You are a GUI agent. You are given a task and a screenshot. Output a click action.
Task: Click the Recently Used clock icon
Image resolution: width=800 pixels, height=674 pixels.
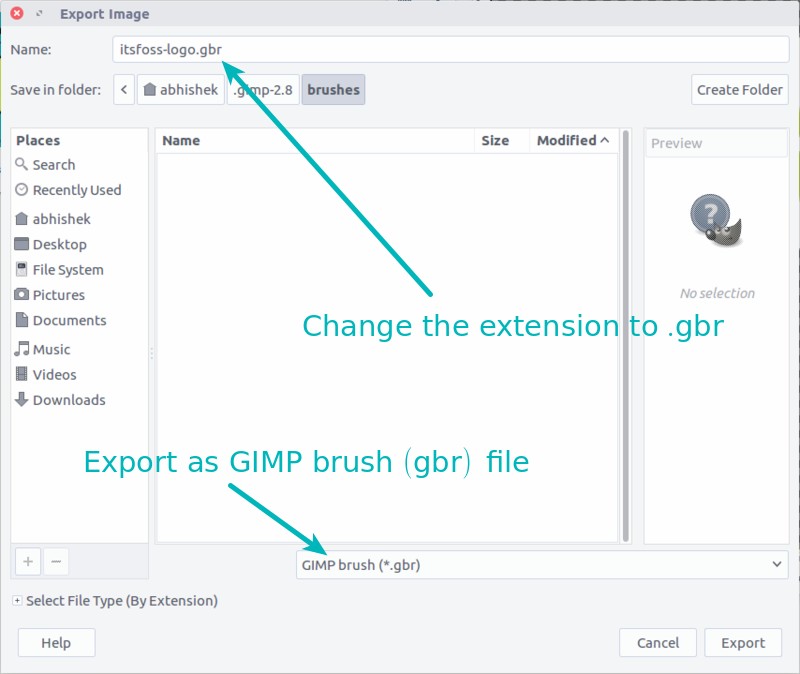(21, 190)
